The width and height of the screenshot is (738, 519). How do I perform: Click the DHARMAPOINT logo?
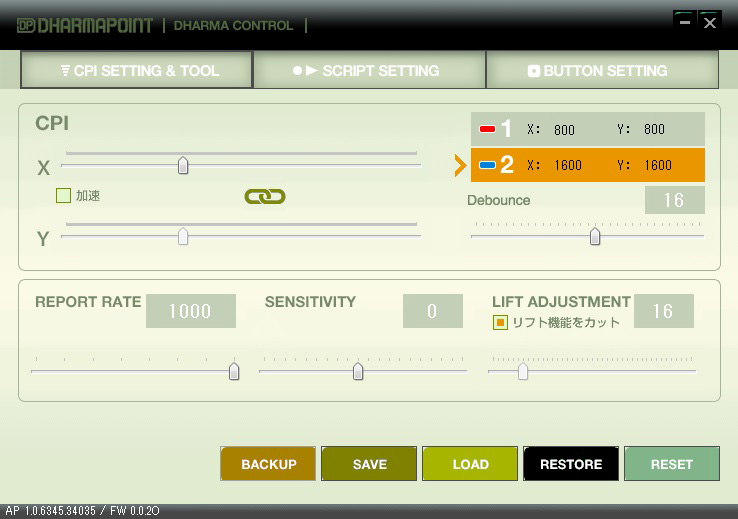[x=85, y=25]
